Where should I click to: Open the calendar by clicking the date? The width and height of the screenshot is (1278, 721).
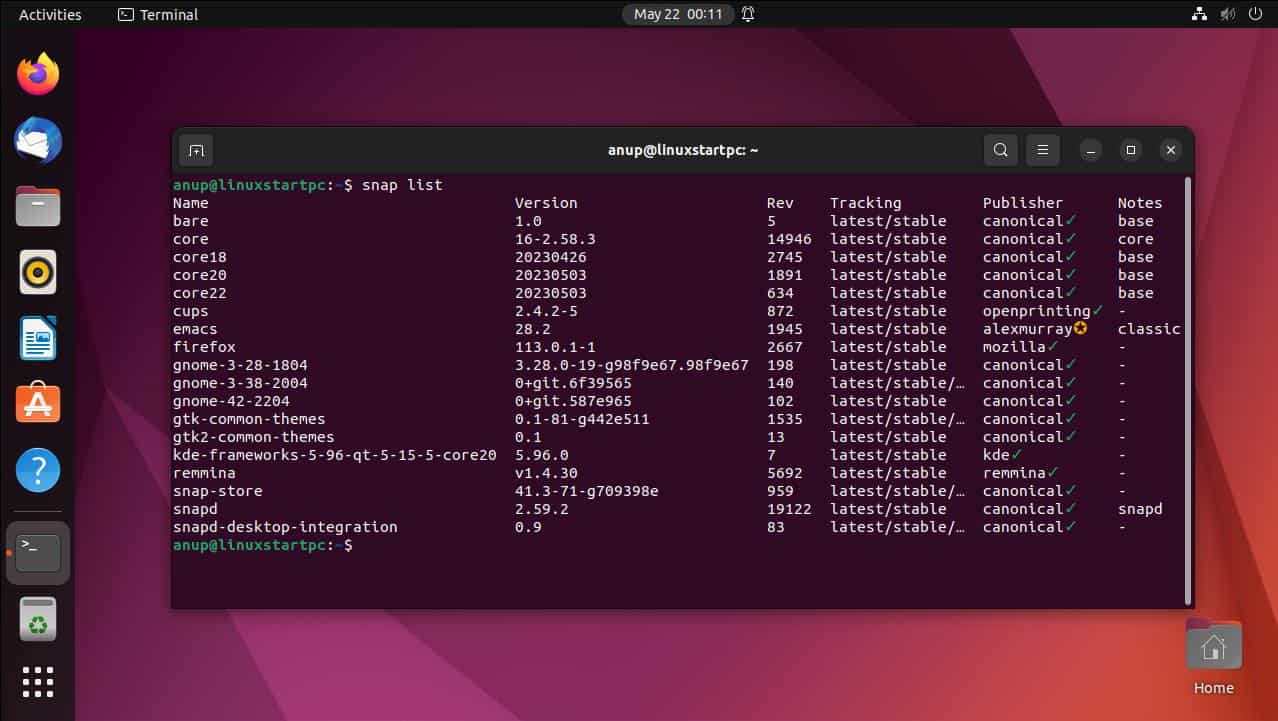click(x=678, y=14)
